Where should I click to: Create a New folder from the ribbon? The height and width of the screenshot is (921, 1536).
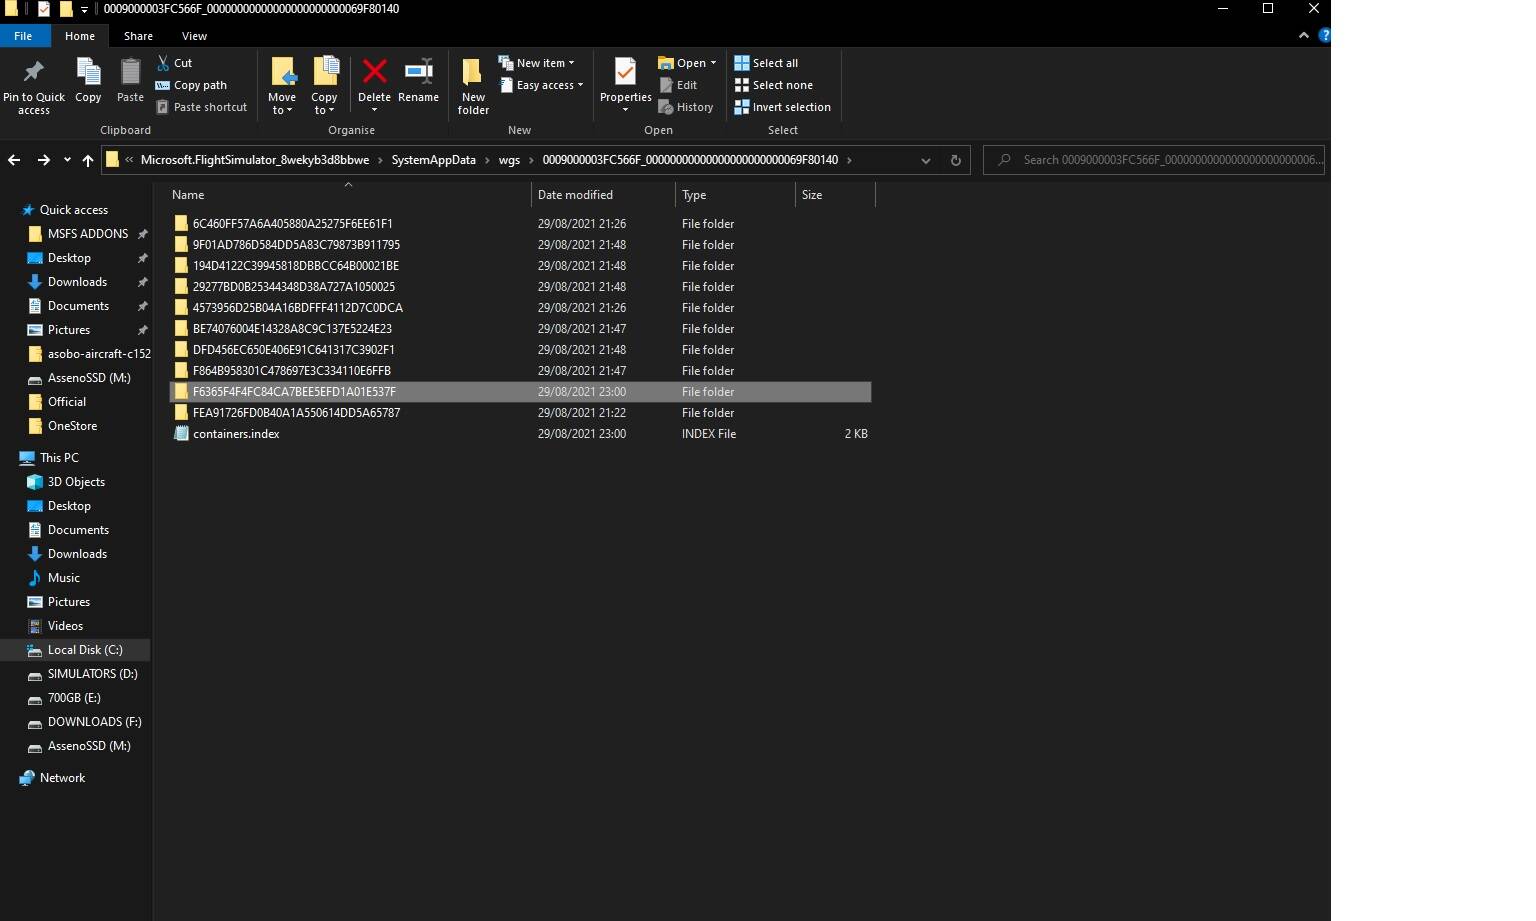(473, 85)
